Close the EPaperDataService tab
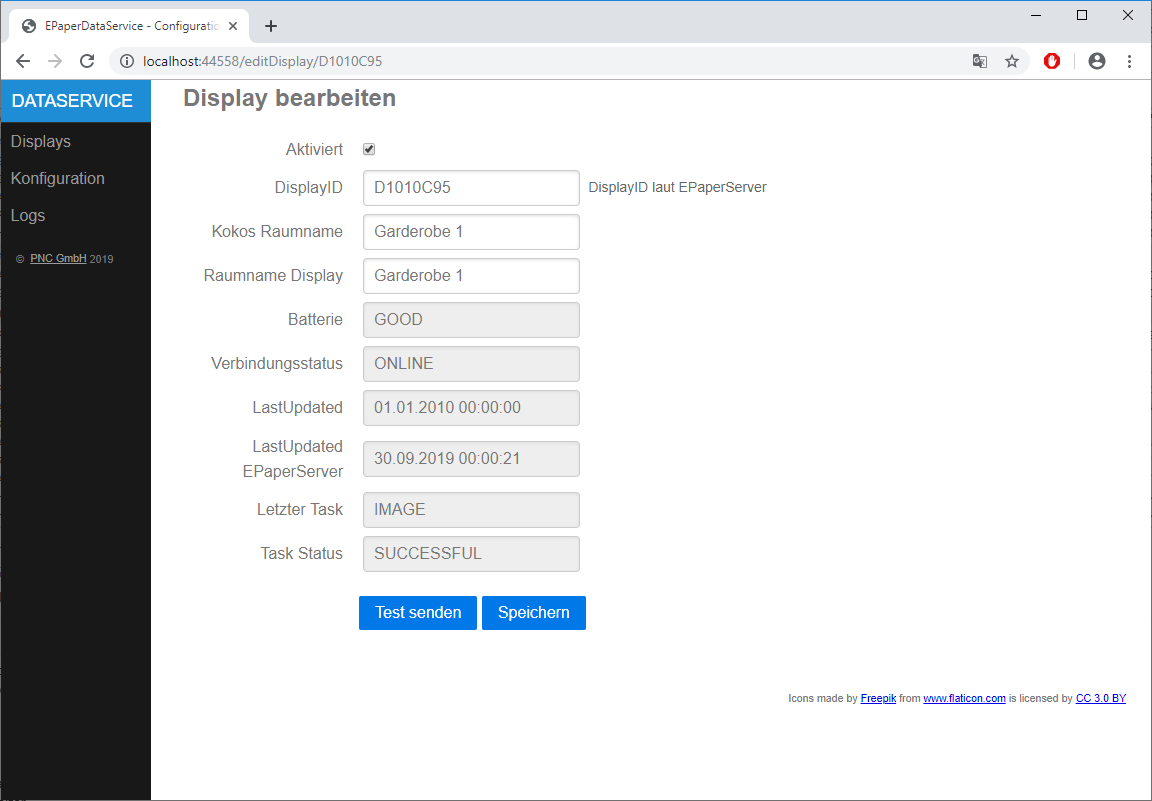 point(233,26)
